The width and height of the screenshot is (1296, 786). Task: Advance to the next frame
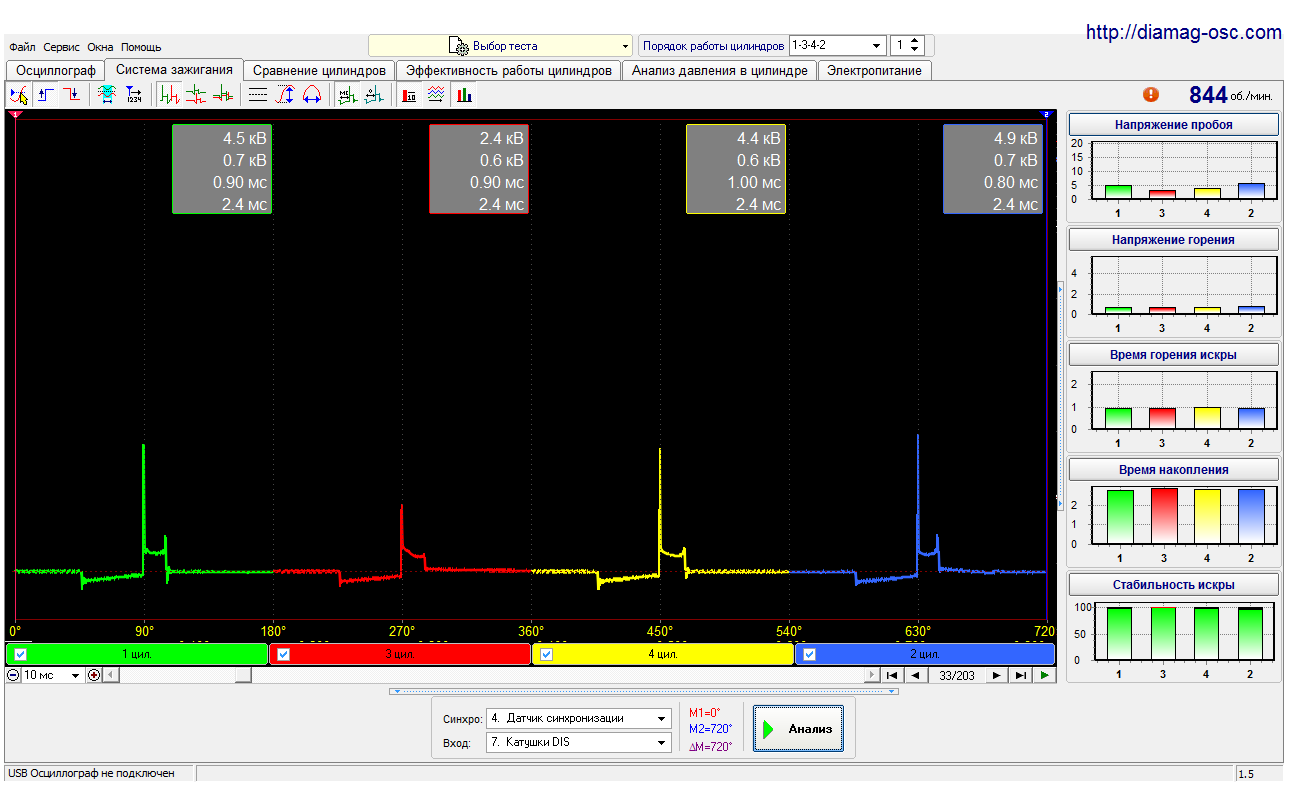(x=997, y=675)
